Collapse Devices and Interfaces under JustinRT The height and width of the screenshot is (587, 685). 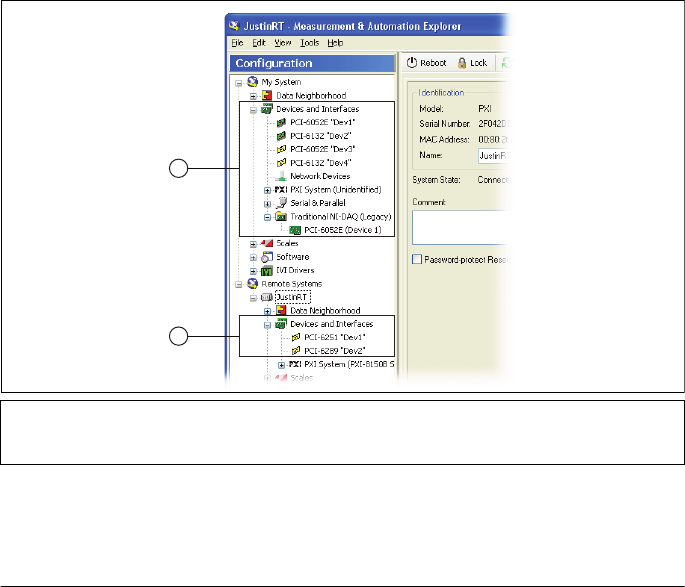click(x=267, y=325)
